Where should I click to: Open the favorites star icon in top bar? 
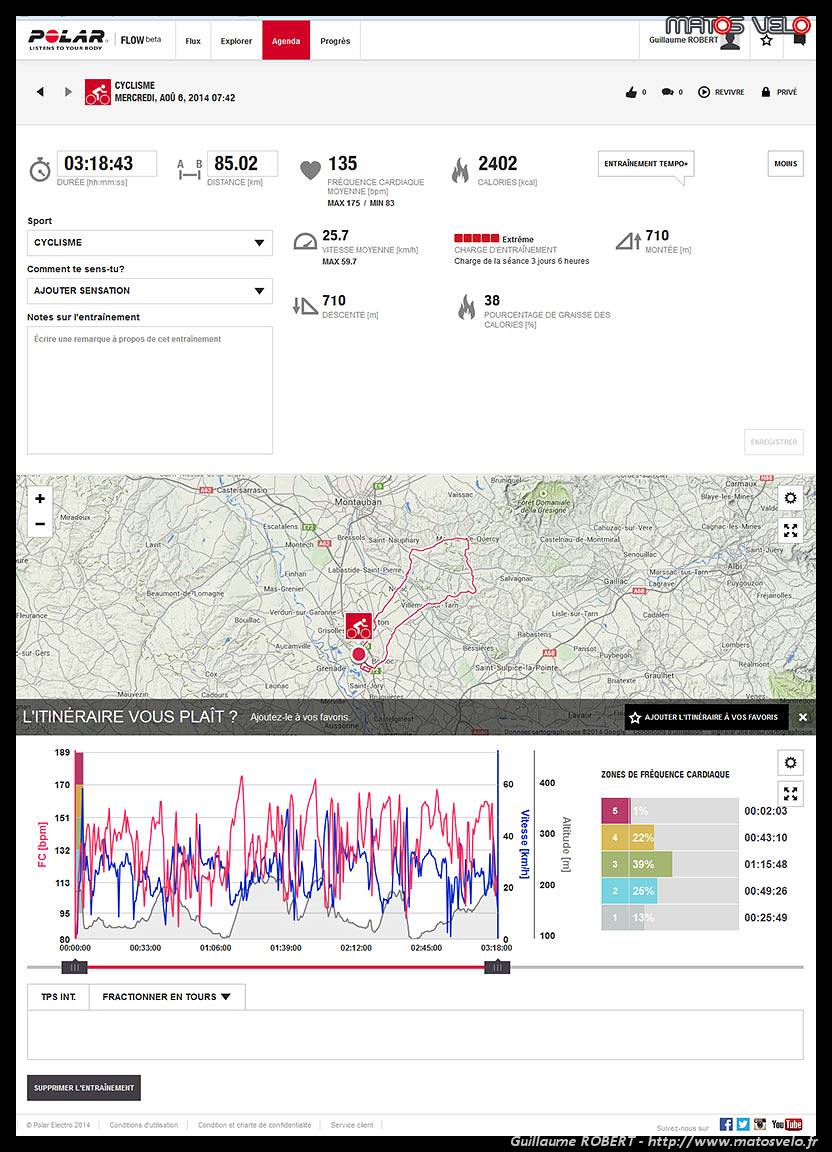pos(767,40)
